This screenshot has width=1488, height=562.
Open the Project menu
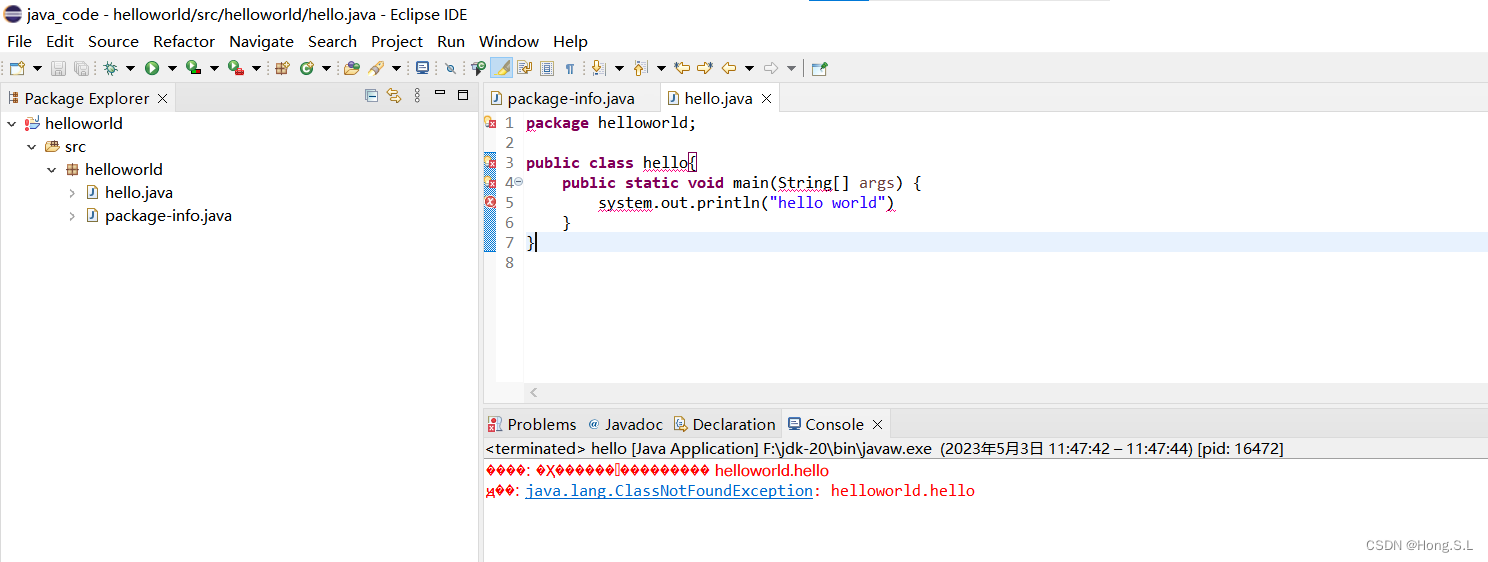click(x=397, y=42)
